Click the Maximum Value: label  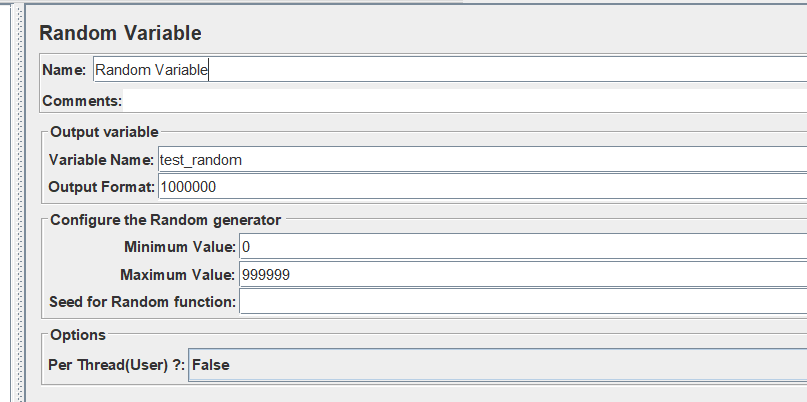[x=178, y=275]
